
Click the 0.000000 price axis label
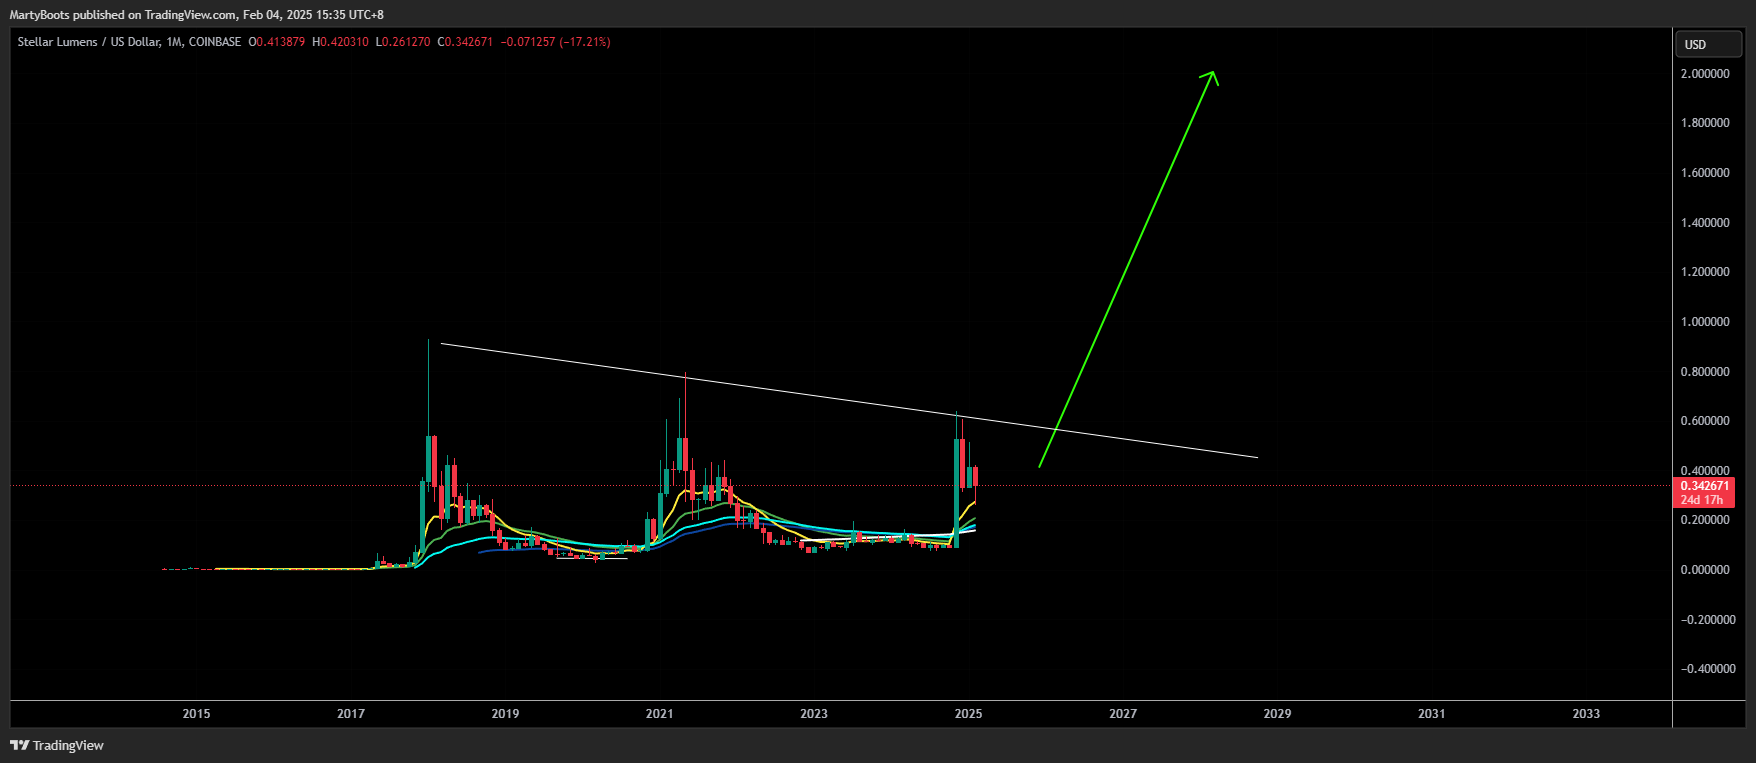1705,570
